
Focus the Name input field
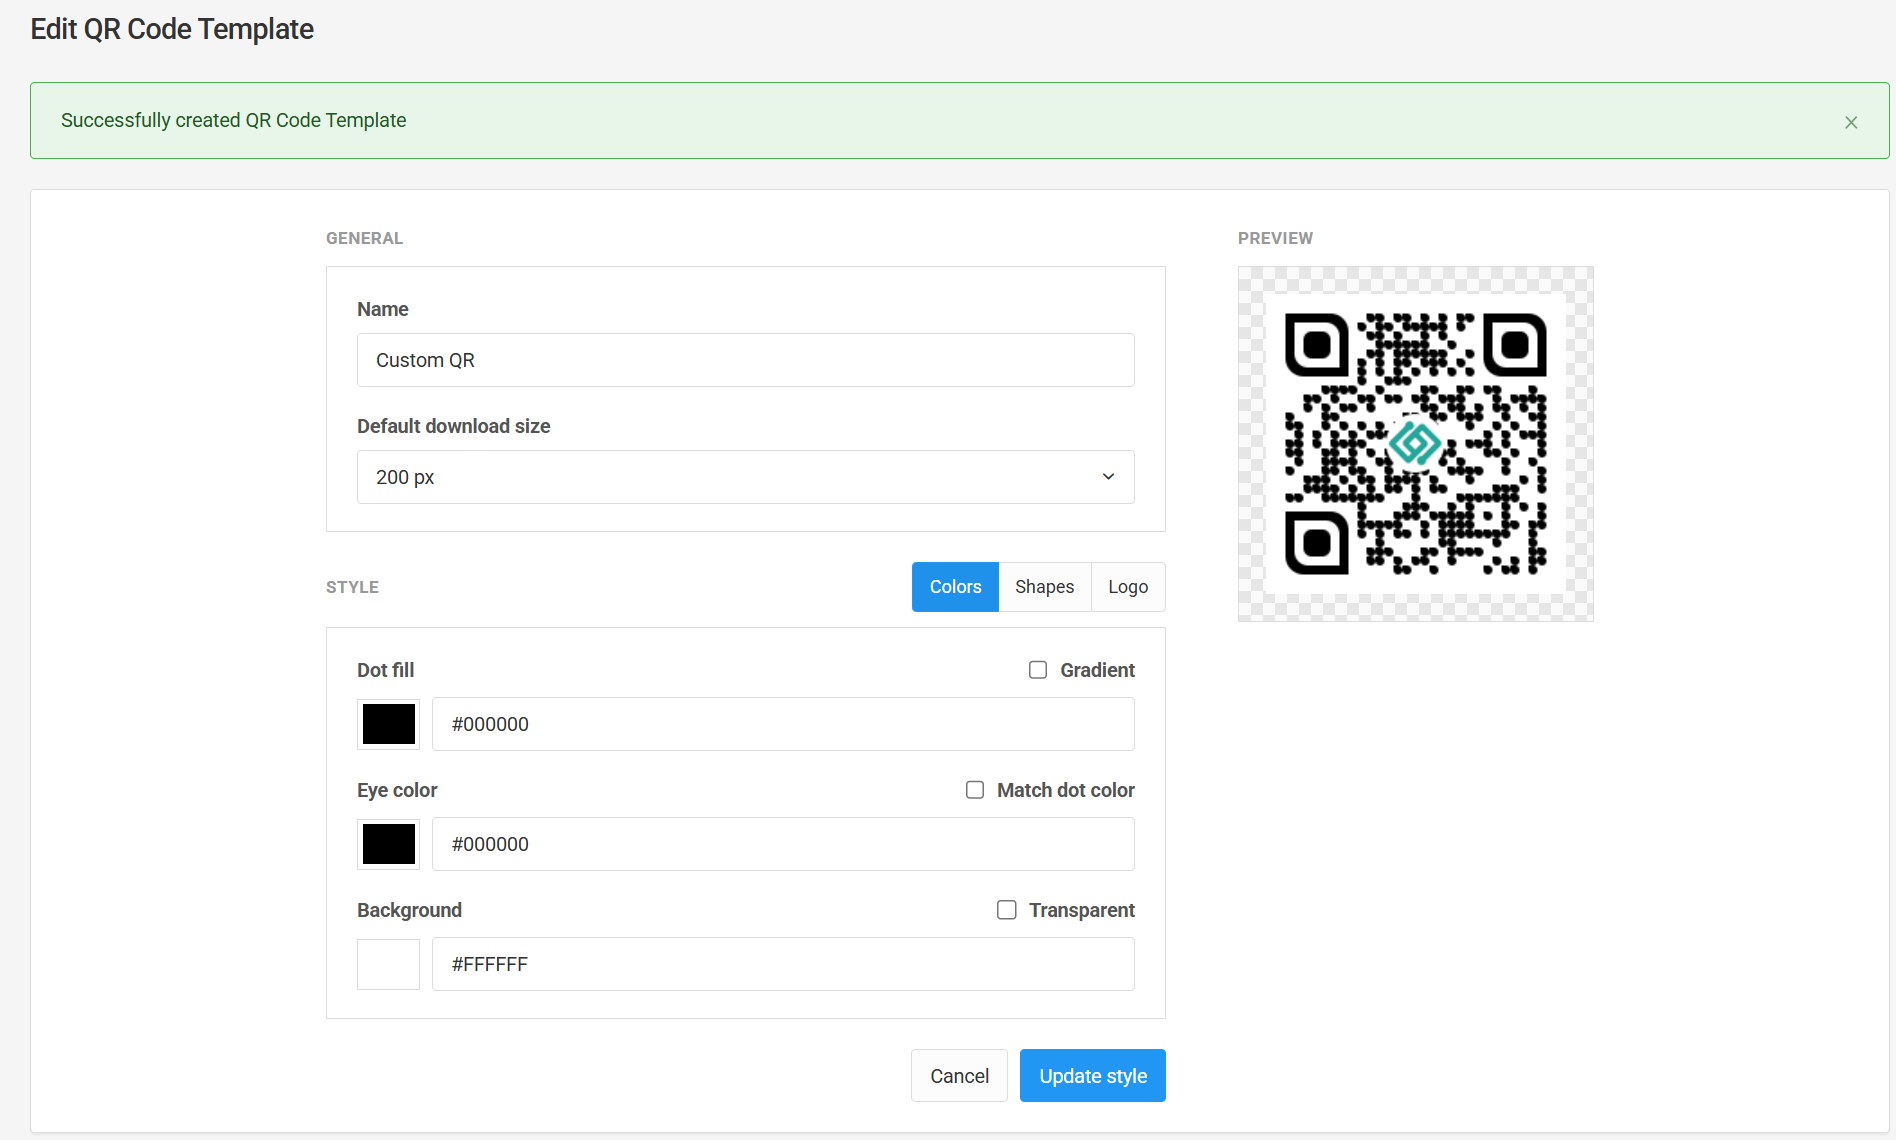pos(746,360)
